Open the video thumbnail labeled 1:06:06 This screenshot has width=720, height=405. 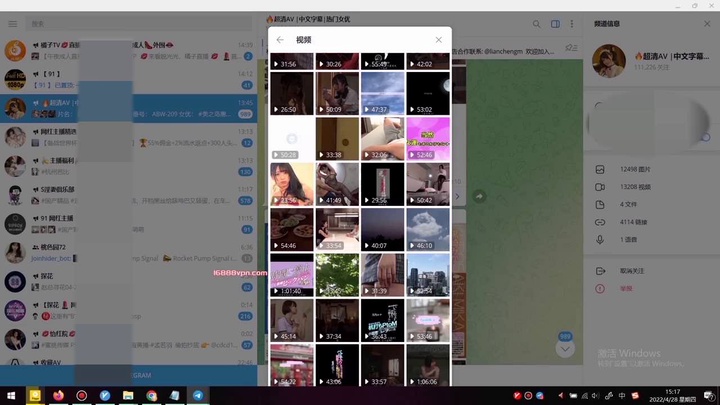point(427,366)
